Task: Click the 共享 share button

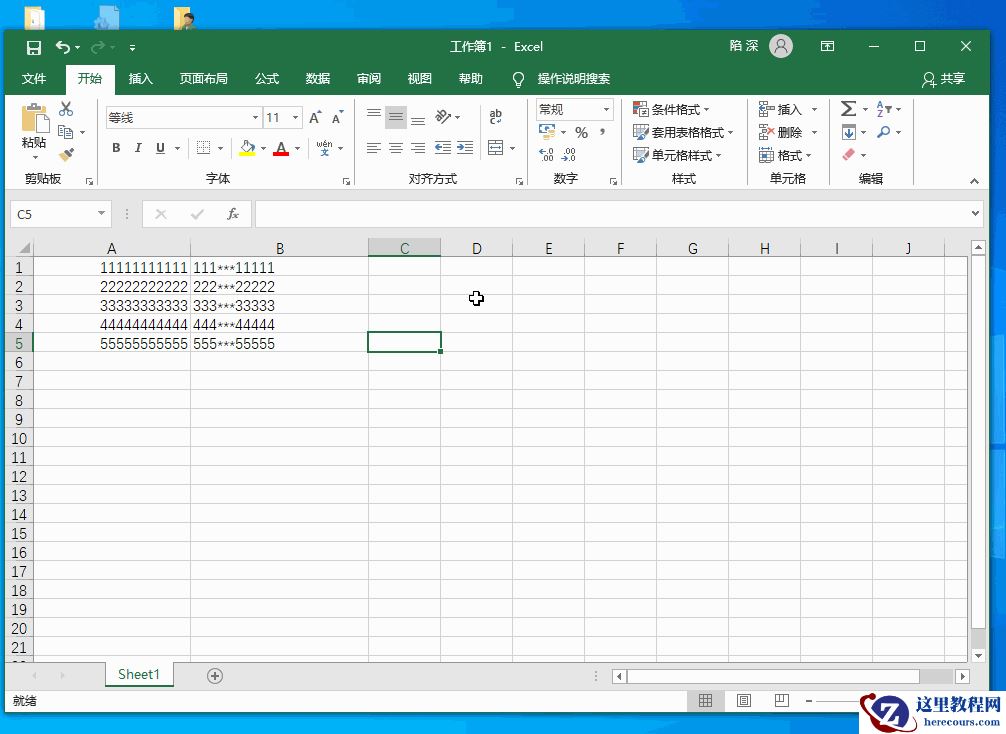Action: [944, 79]
